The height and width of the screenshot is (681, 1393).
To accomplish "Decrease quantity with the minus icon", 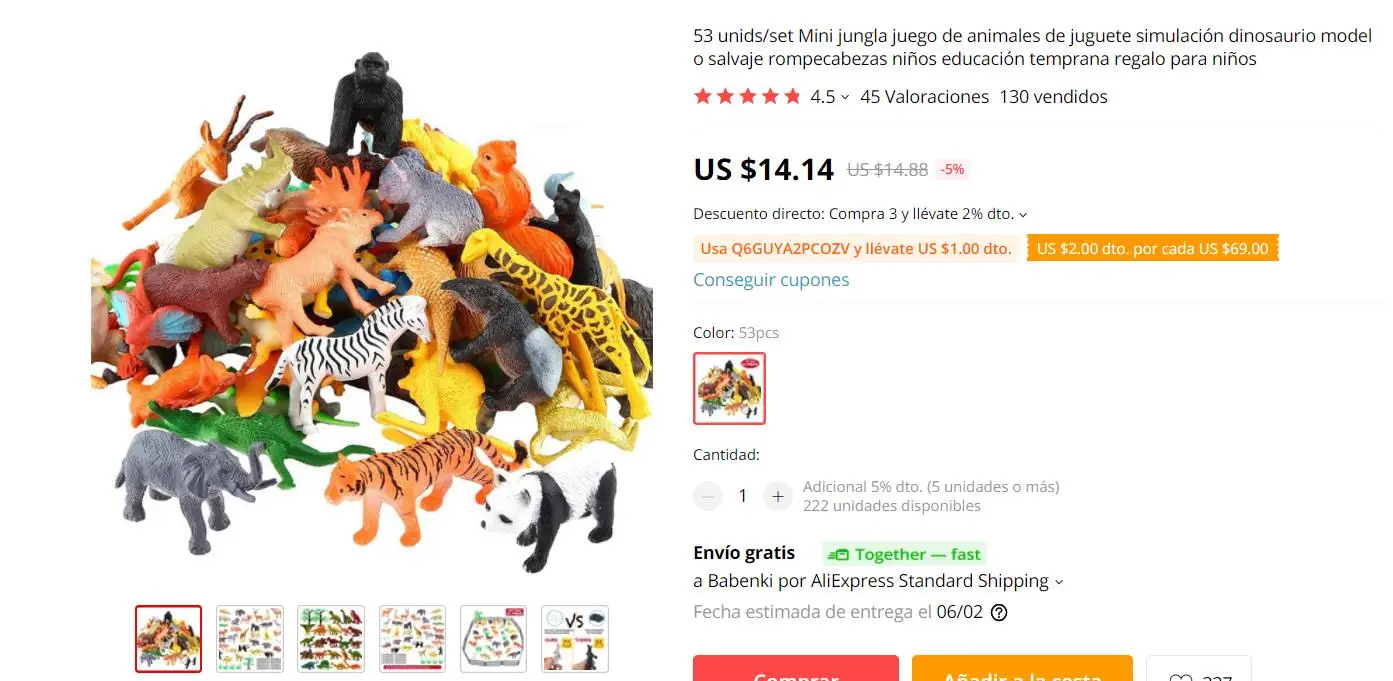I will [x=708, y=496].
